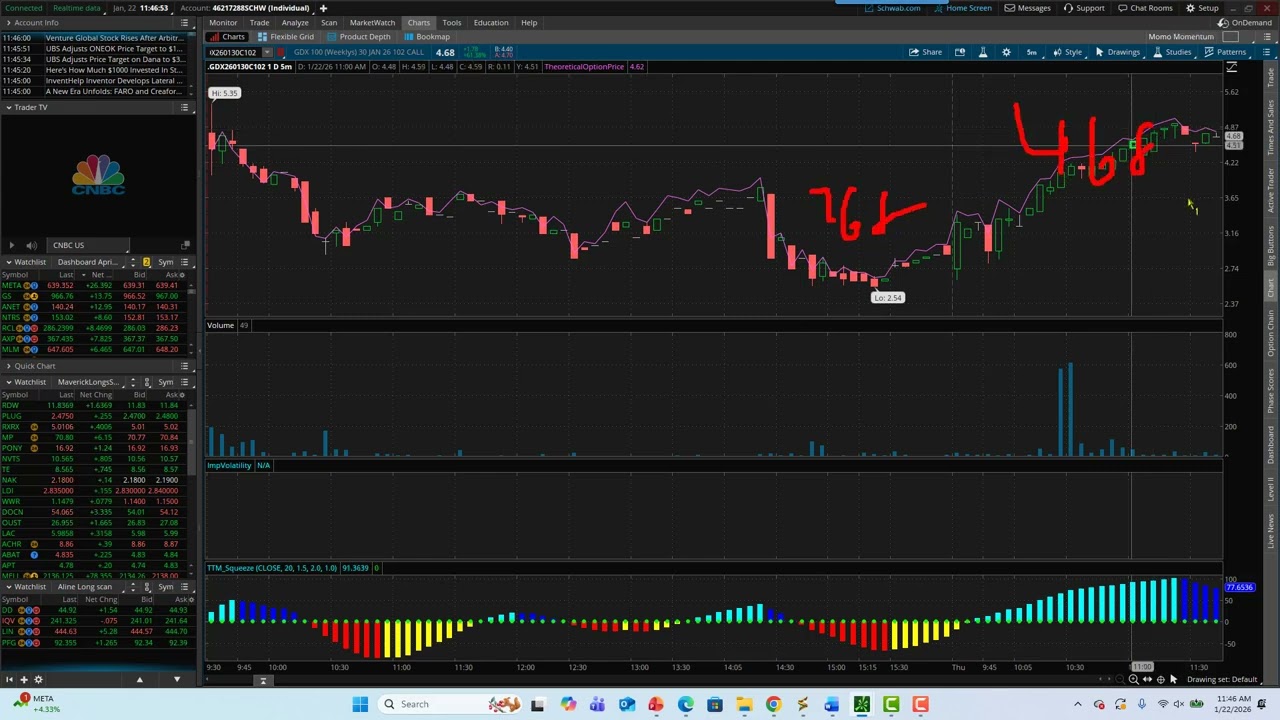Open the Setup menu
The width and height of the screenshot is (1280, 720).
click(x=1202, y=8)
